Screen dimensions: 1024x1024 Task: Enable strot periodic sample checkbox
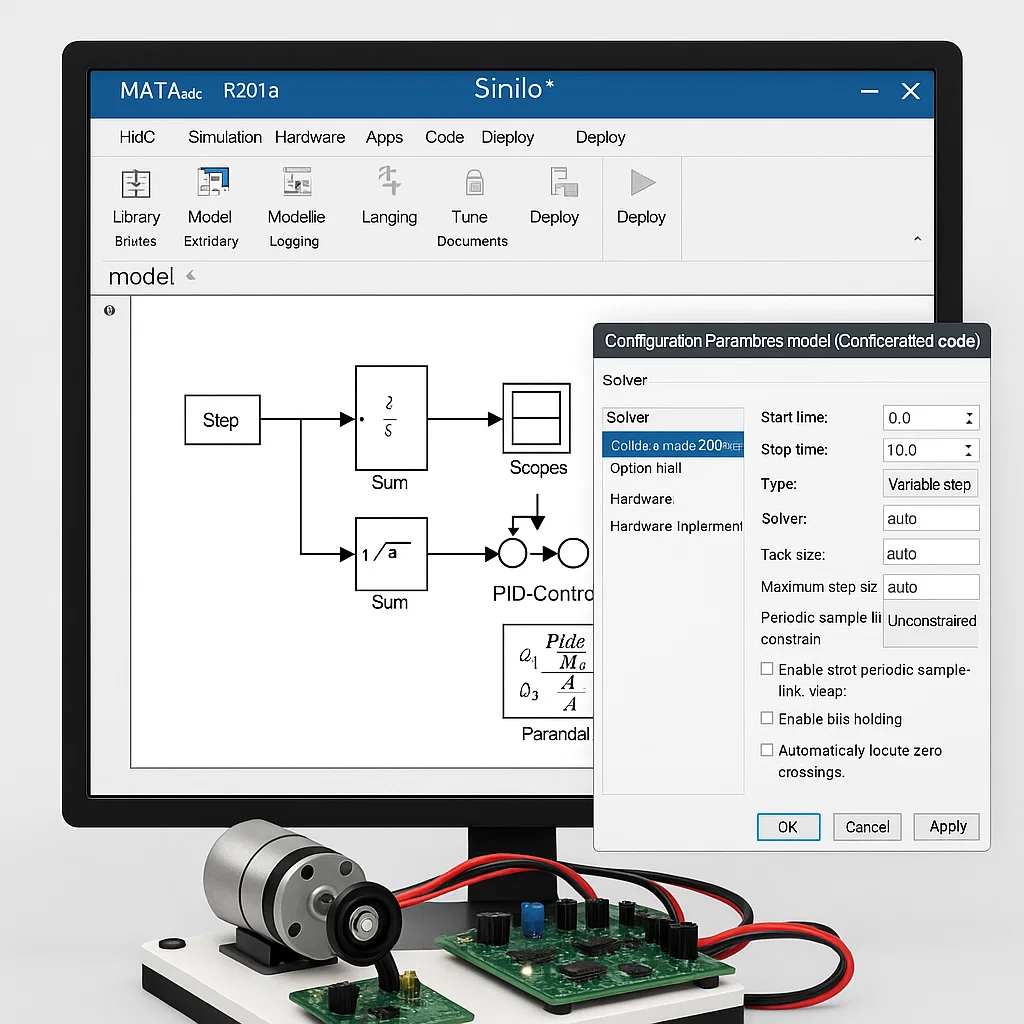click(x=767, y=669)
